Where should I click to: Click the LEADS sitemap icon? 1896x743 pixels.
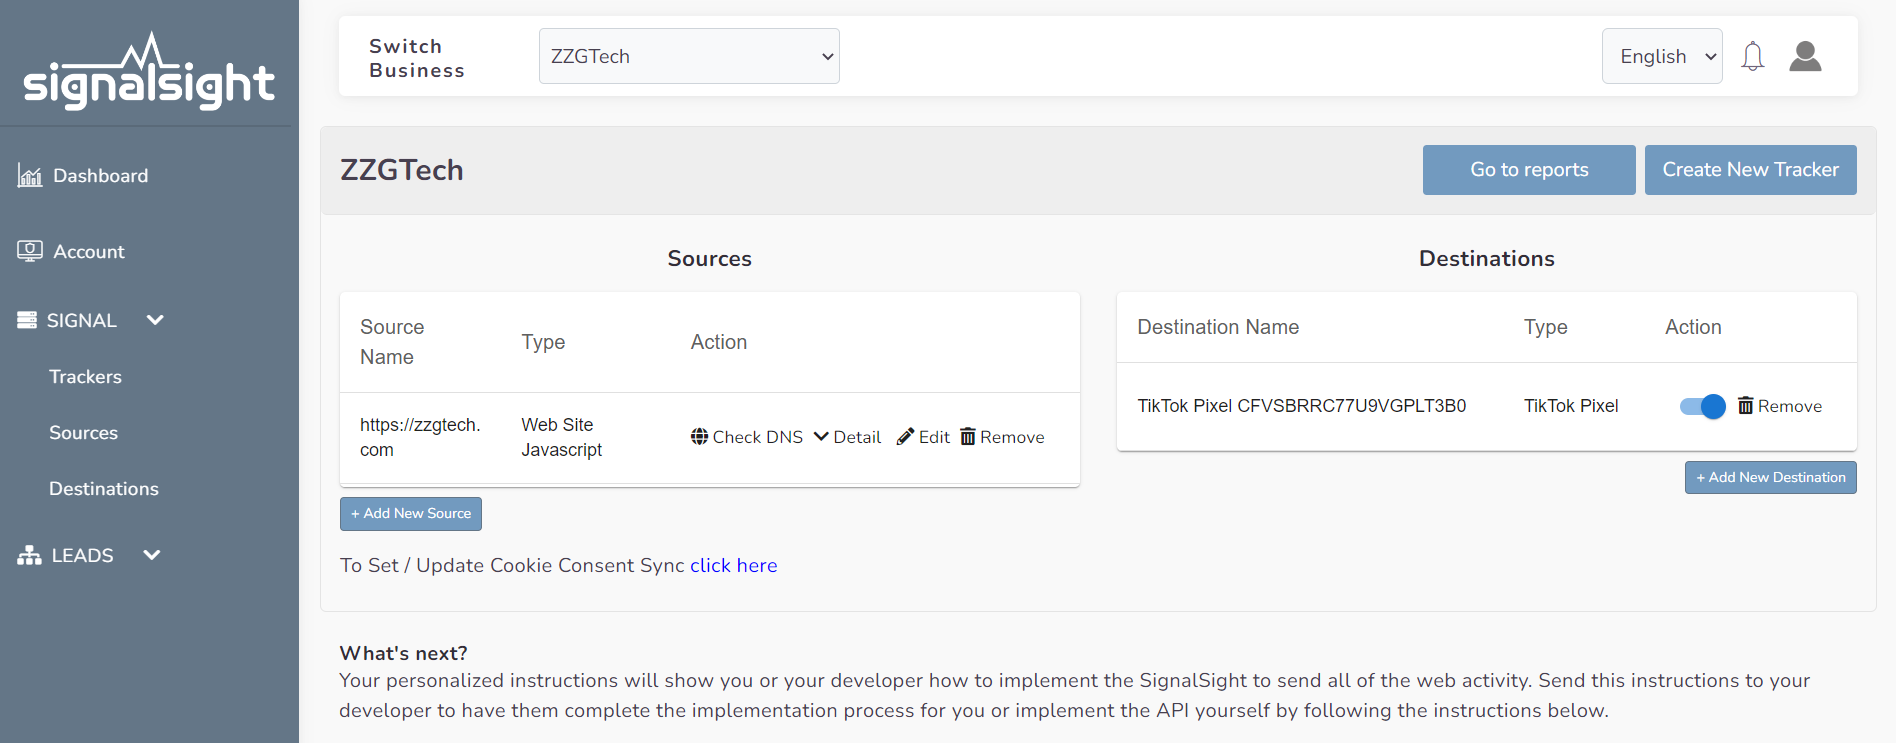click(29, 555)
